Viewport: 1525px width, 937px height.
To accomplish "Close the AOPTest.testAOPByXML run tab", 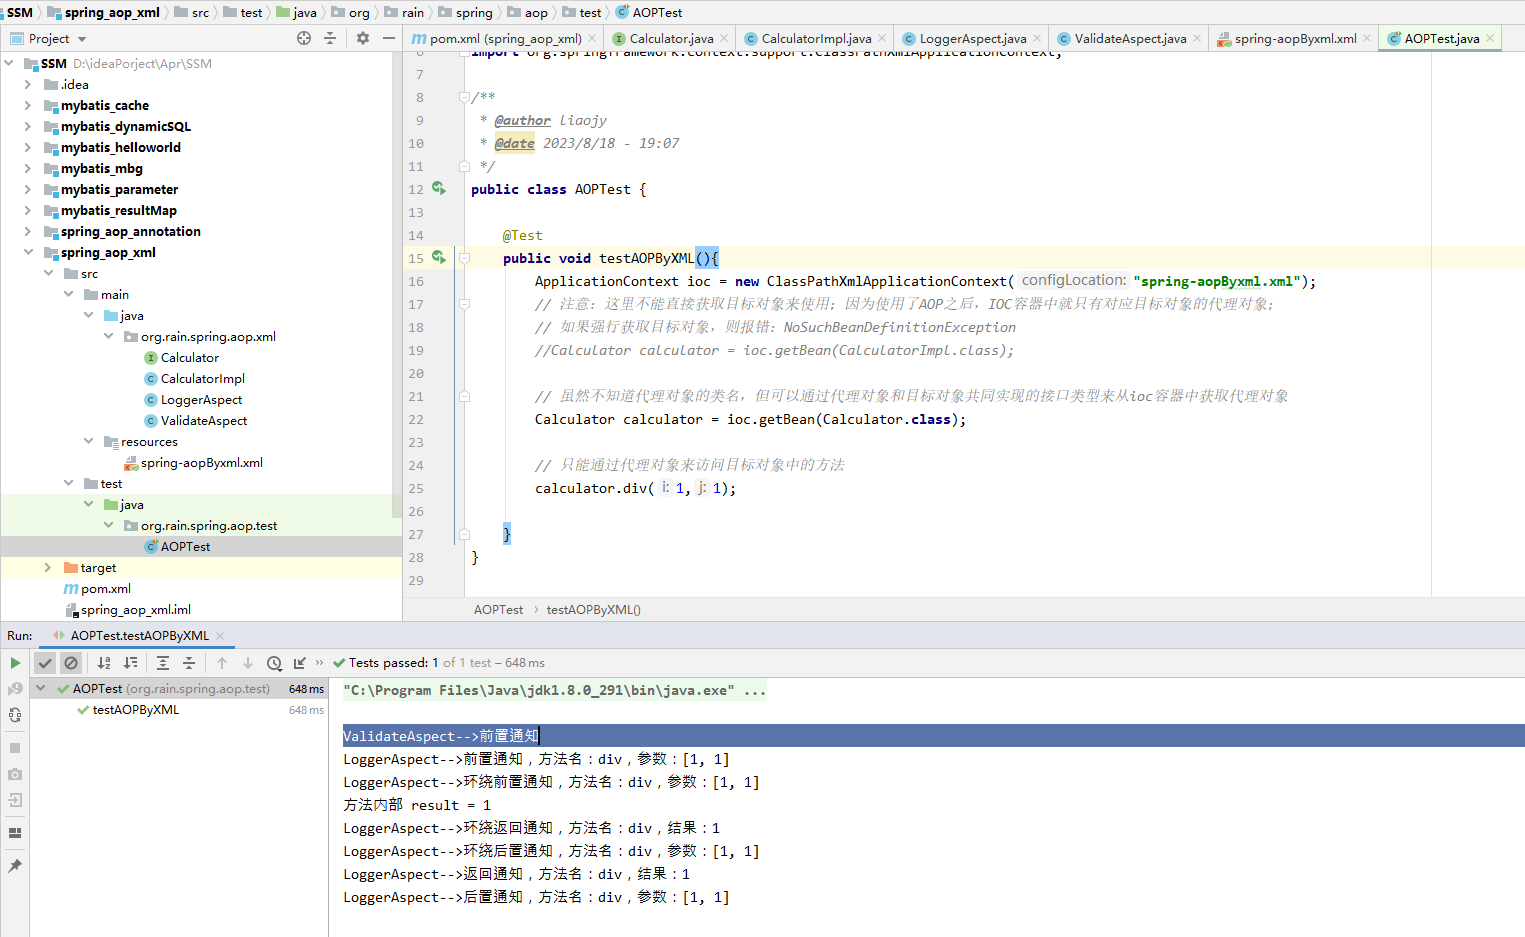I will click(x=220, y=636).
